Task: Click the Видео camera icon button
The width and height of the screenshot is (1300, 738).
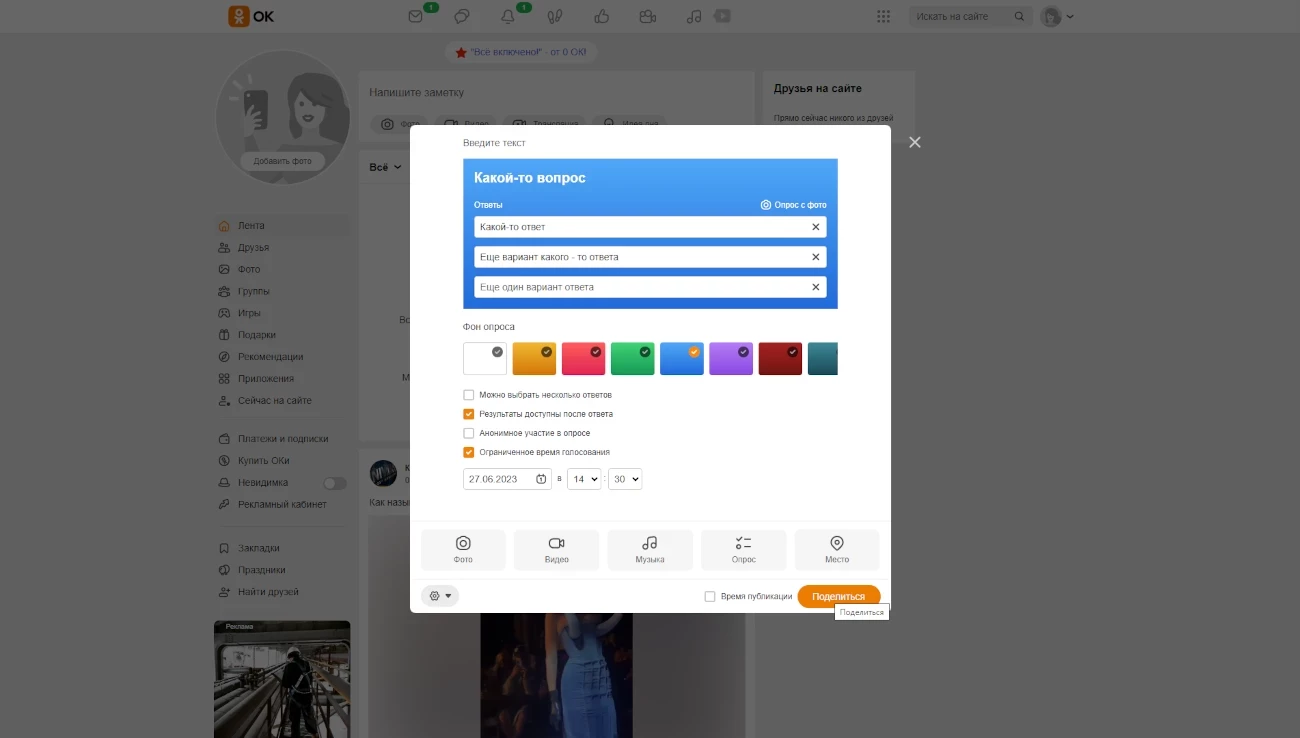Action: point(556,544)
